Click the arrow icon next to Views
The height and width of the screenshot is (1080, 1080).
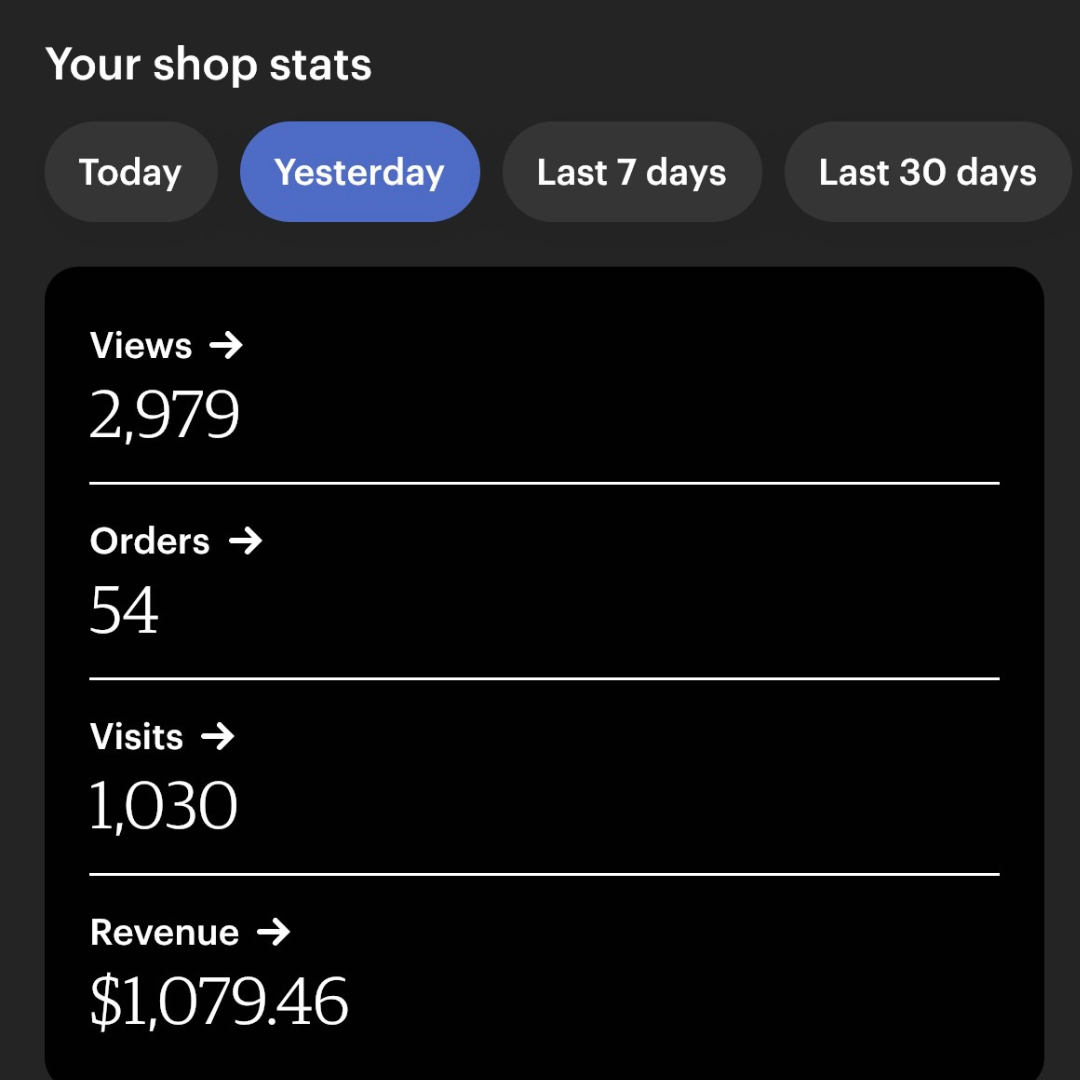tap(226, 345)
